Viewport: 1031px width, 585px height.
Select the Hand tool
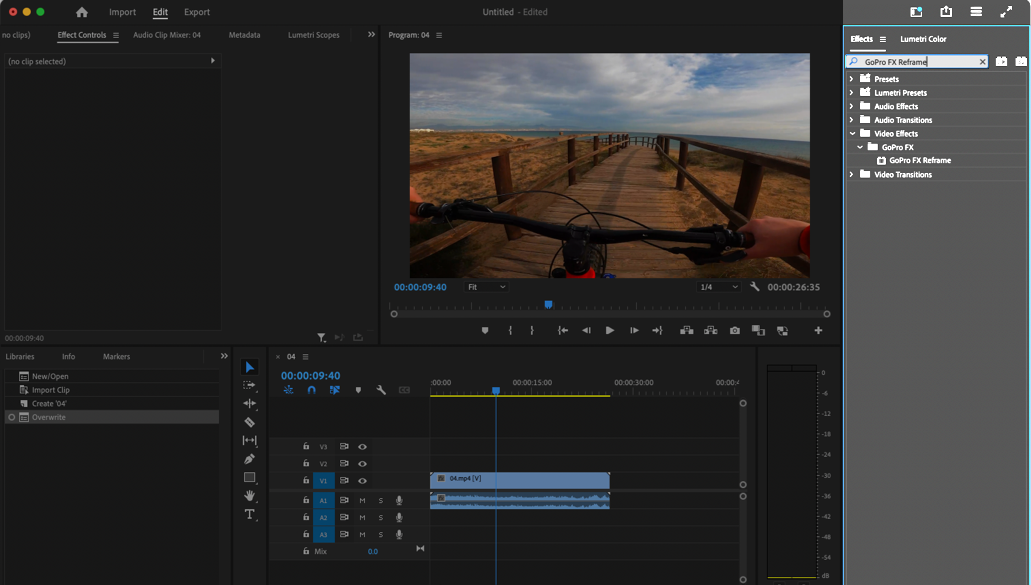[249, 496]
